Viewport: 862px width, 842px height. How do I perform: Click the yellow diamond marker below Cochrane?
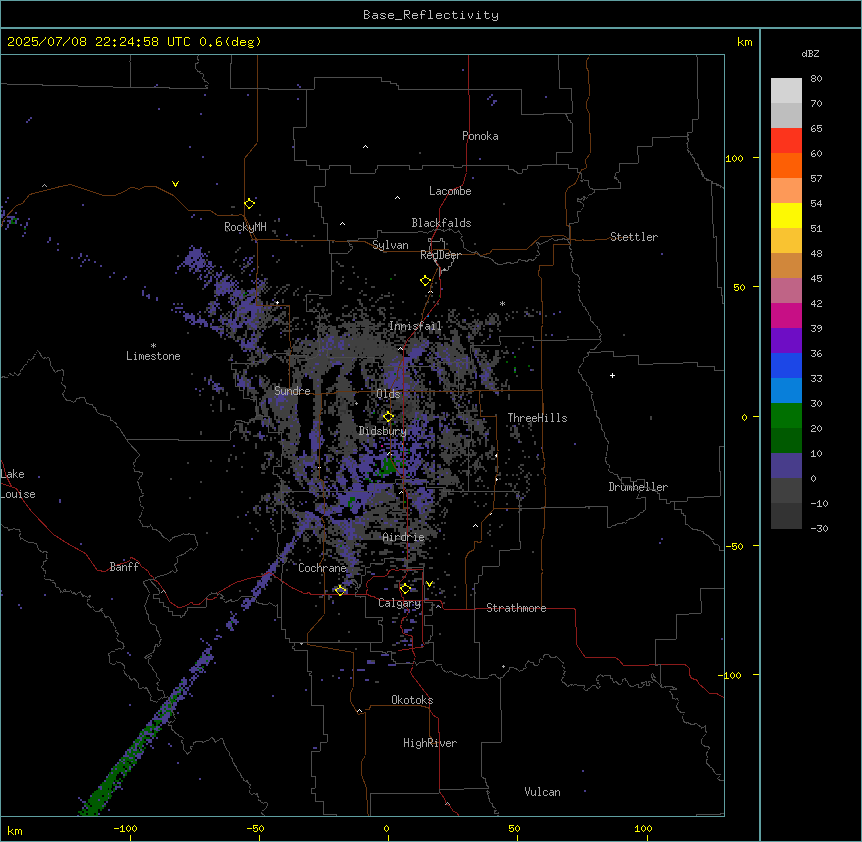tap(340, 590)
